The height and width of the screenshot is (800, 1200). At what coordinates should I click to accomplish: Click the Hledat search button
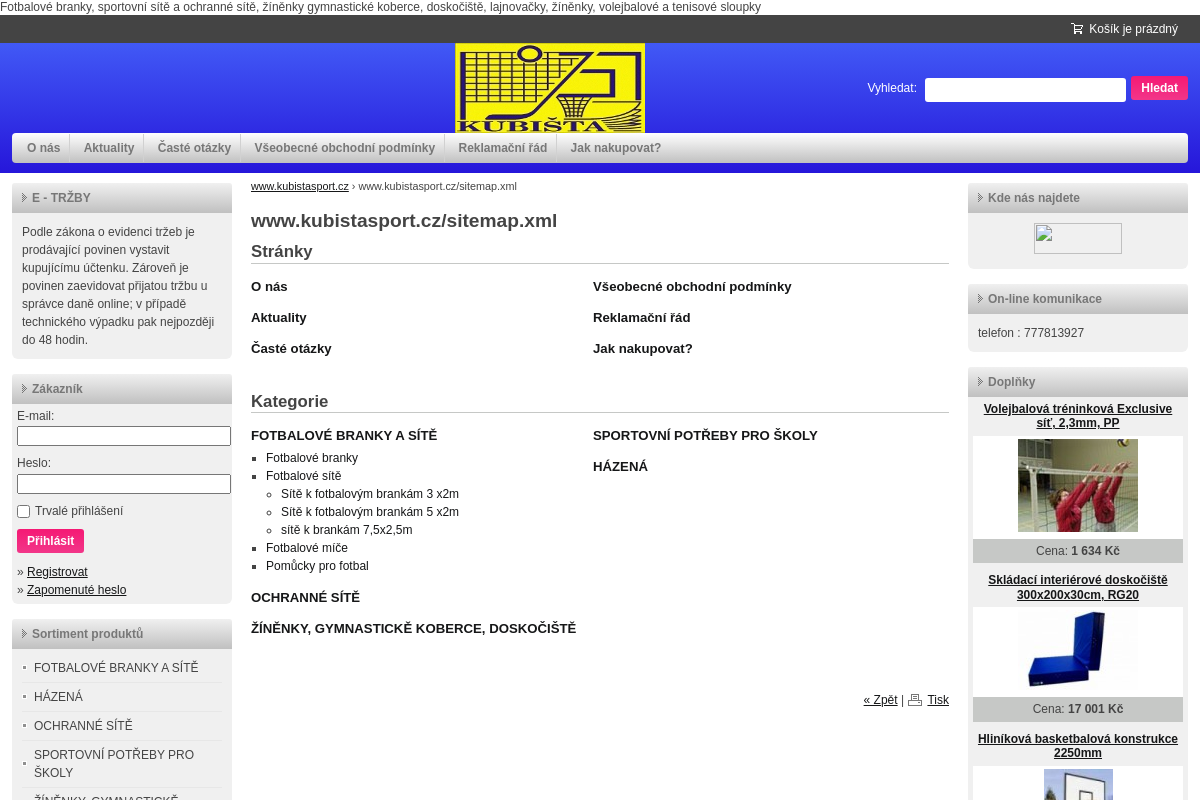(x=1159, y=88)
